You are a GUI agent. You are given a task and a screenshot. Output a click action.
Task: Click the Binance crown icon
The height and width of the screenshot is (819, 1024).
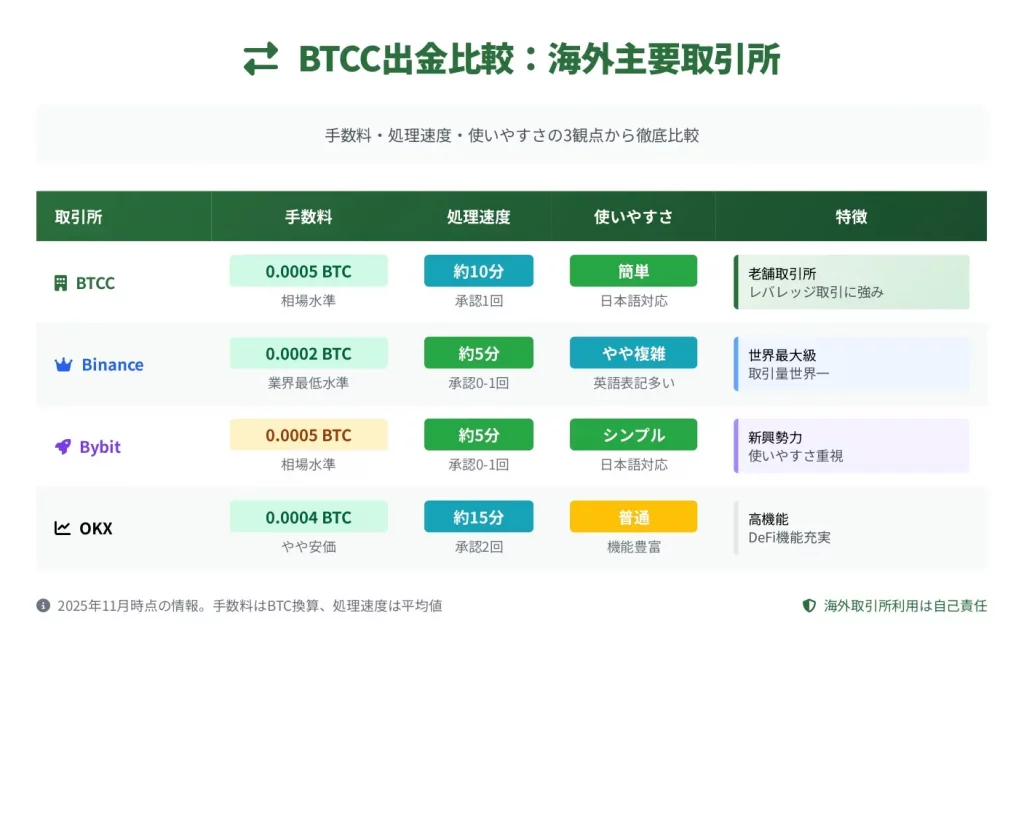click(63, 365)
